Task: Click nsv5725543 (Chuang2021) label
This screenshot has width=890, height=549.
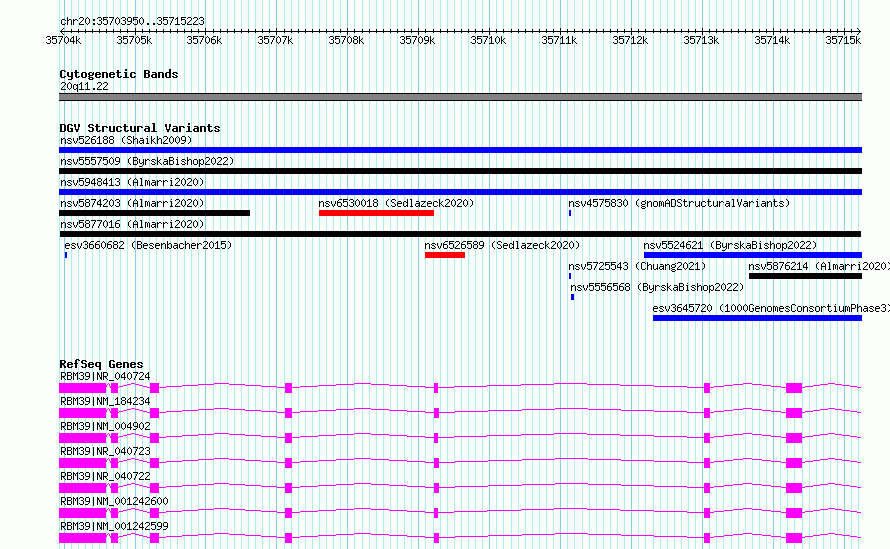Action: 637,266
